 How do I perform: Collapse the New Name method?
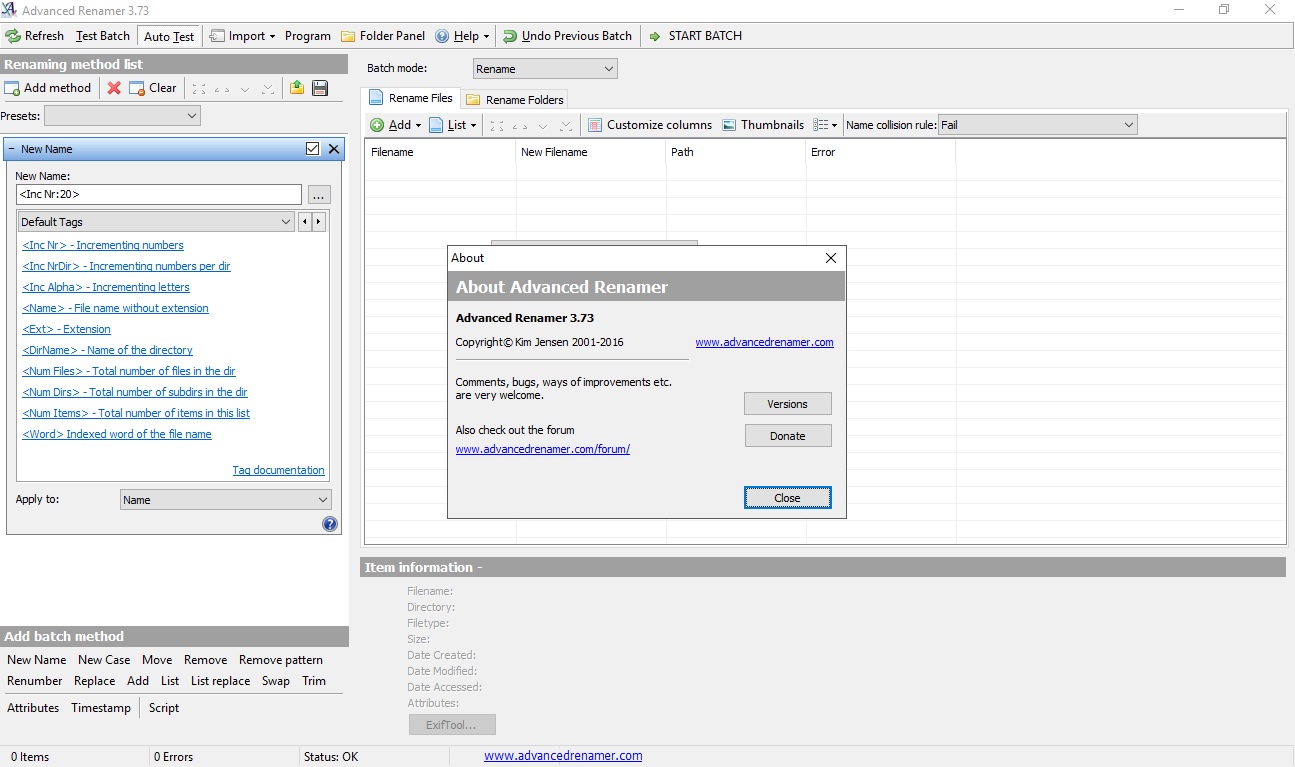11,149
